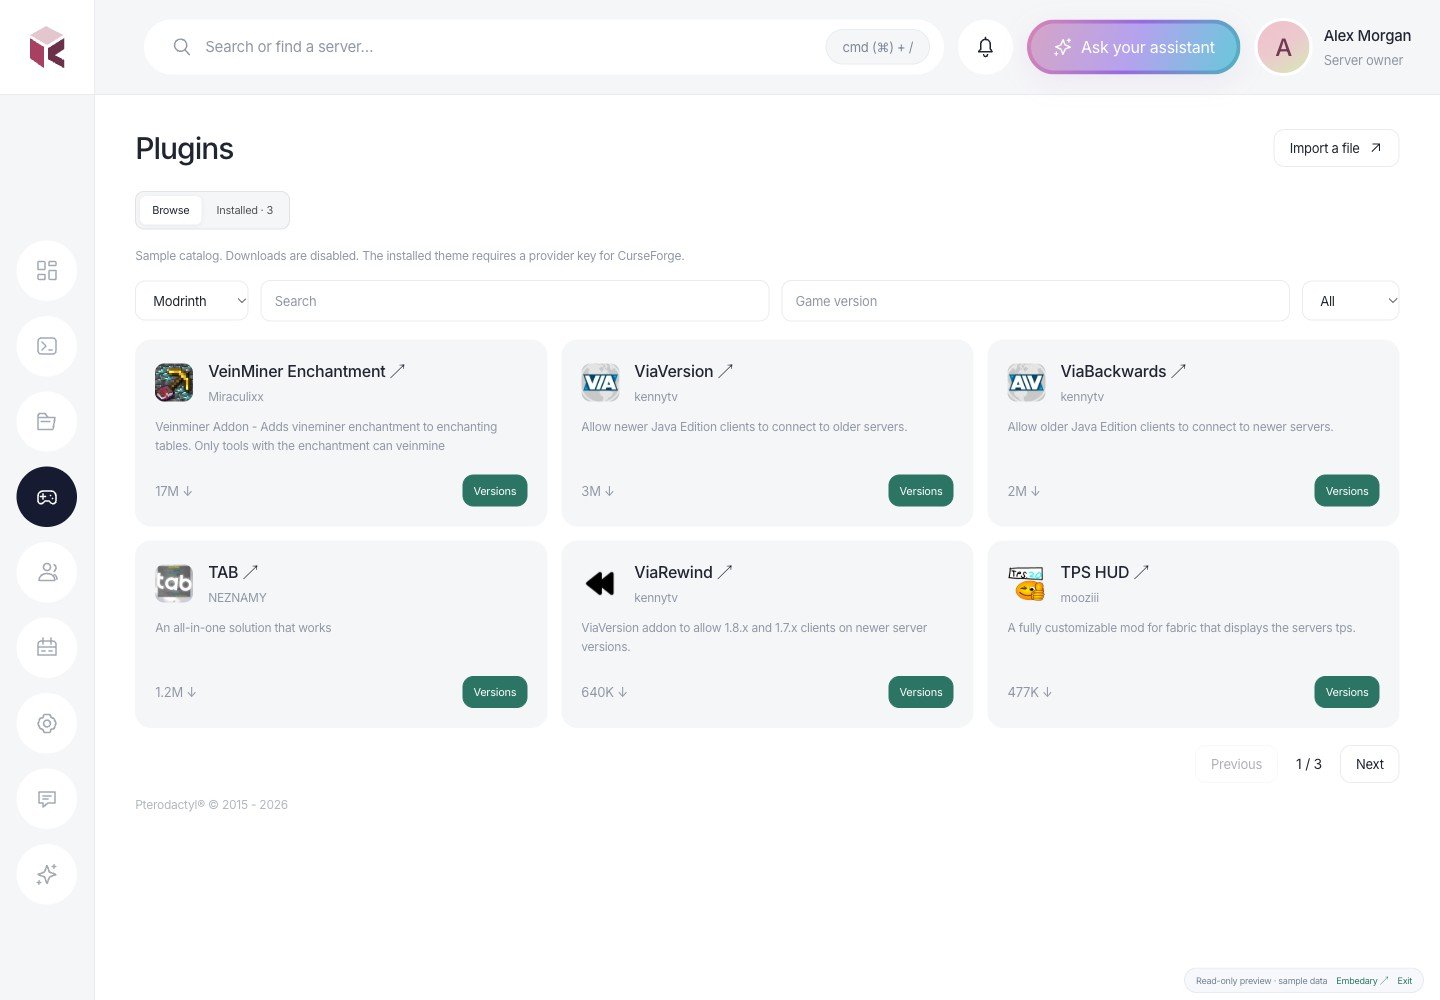Focus the Game version input field

(x=1036, y=301)
